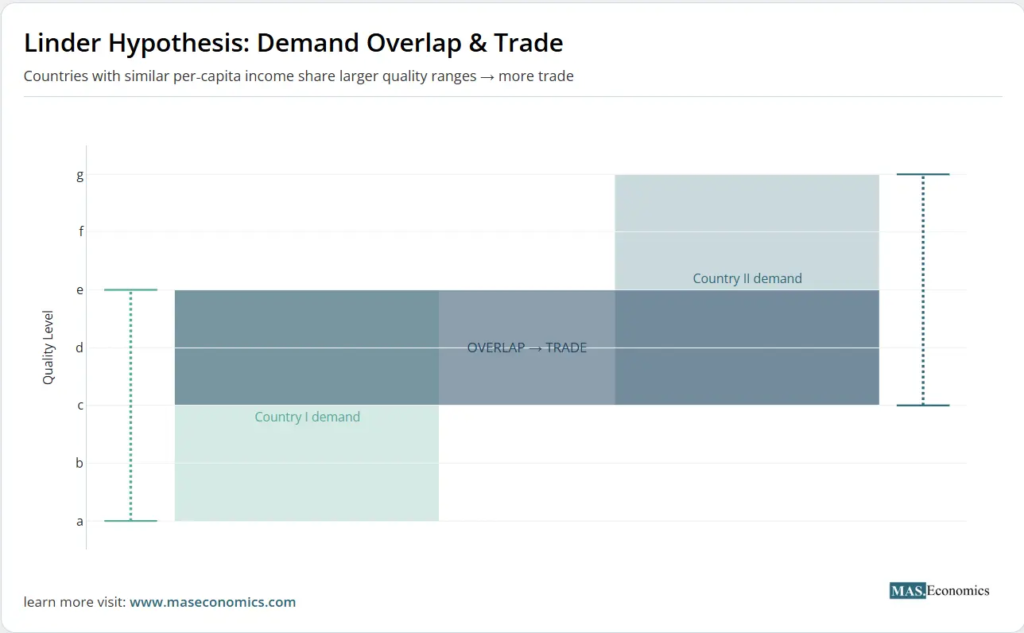Click the 'a' axis tick label
Screen dimensions: 1024x633
pyautogui.click(x=80, y=521)
